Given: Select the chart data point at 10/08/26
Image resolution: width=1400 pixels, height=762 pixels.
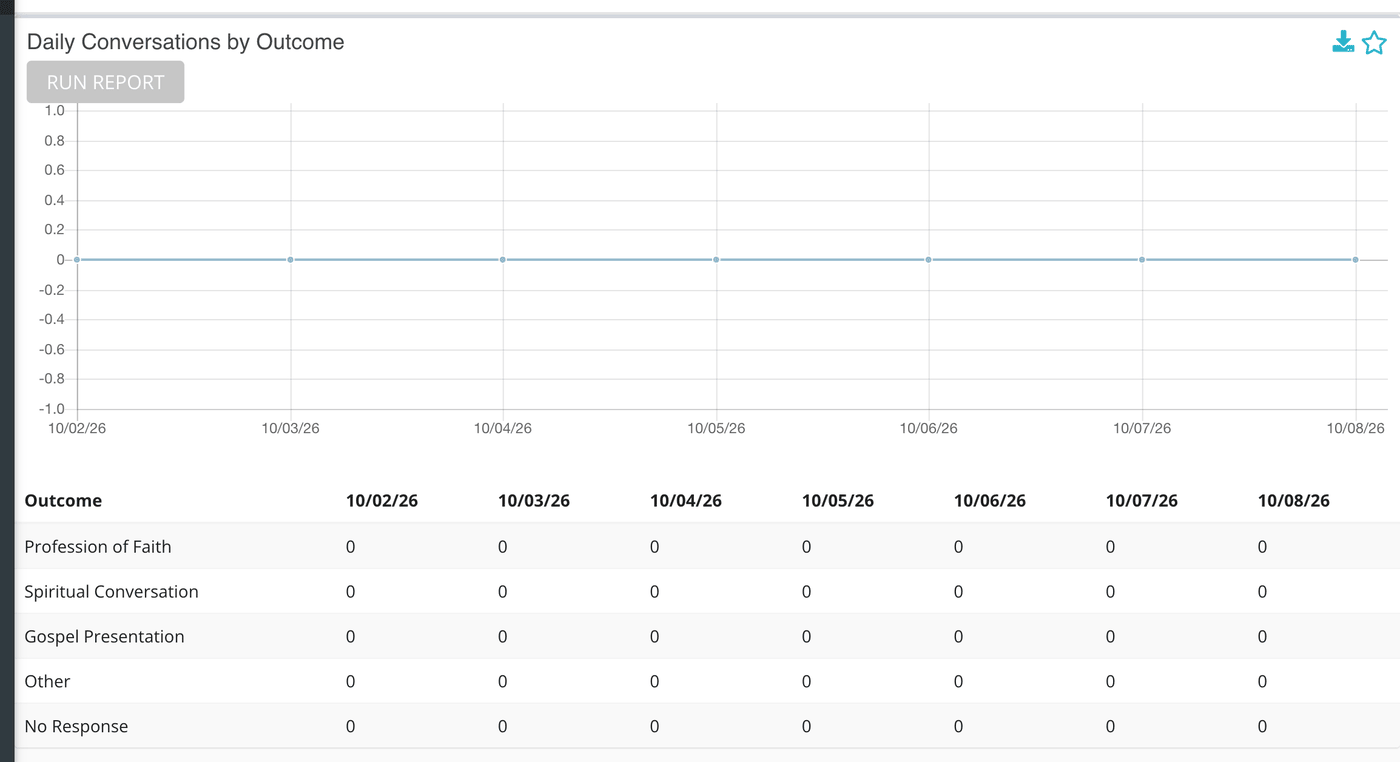Looking at the screenshot, I should tap(1355, 260).
